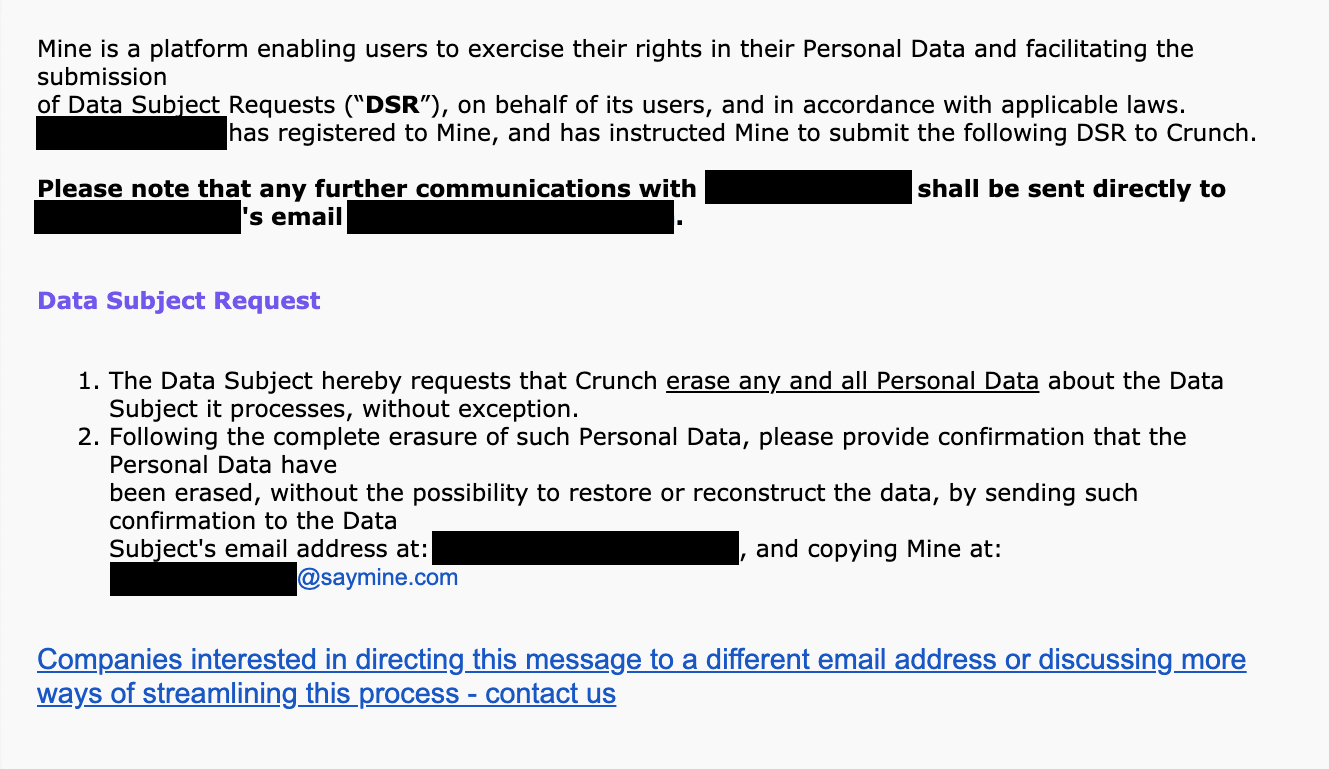Click bold 'shall be sent directly to' text
Screen dimensions: 1329x769
coord(1071,188)
